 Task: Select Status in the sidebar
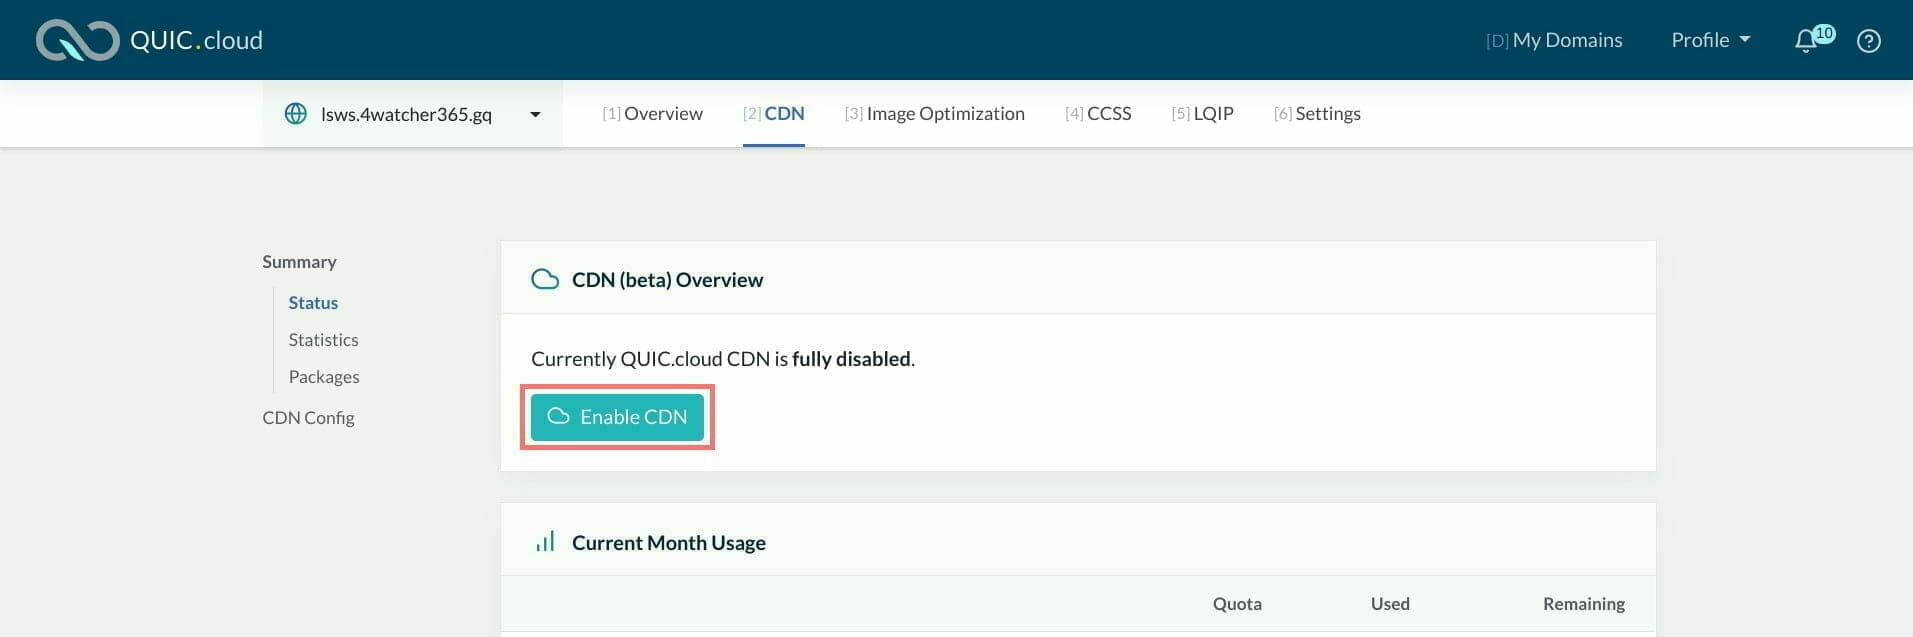click(x=313, y=302)
